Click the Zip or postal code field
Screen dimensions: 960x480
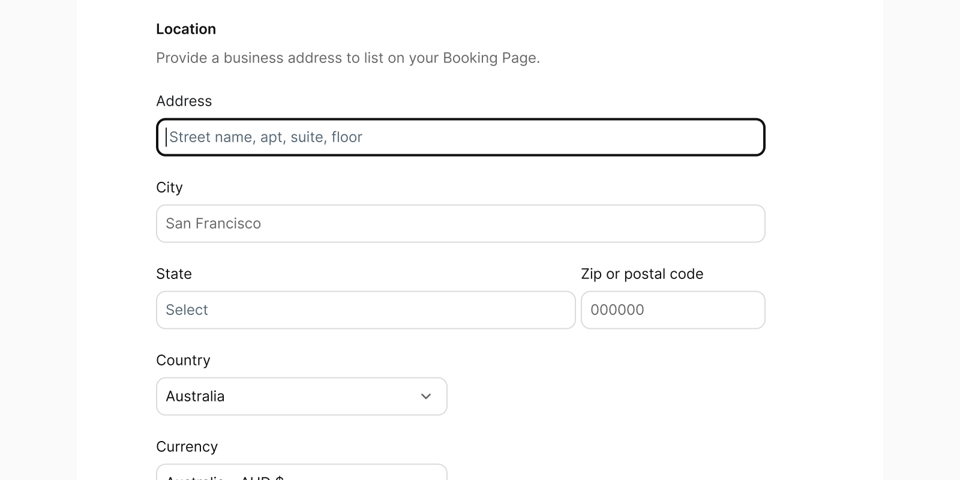tap(673, 310)
